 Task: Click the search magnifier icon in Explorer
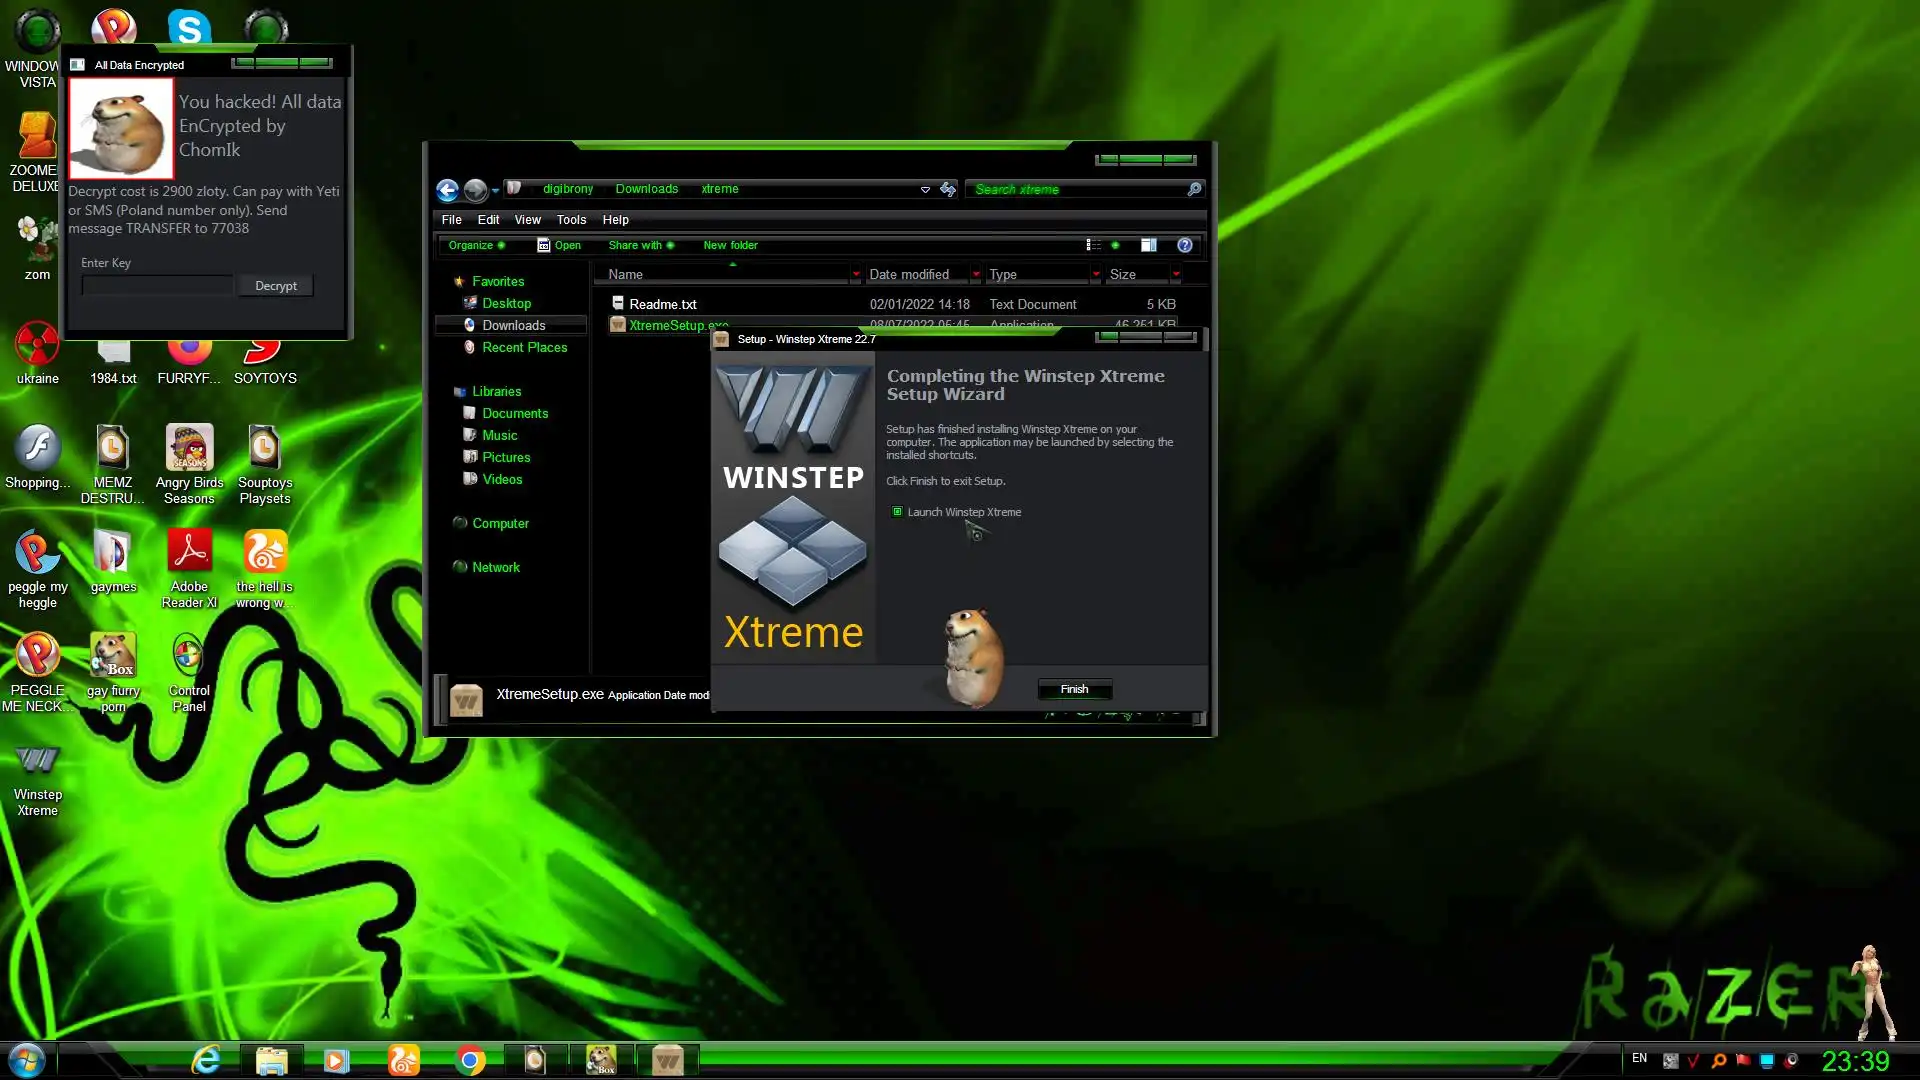(1194, 189)
